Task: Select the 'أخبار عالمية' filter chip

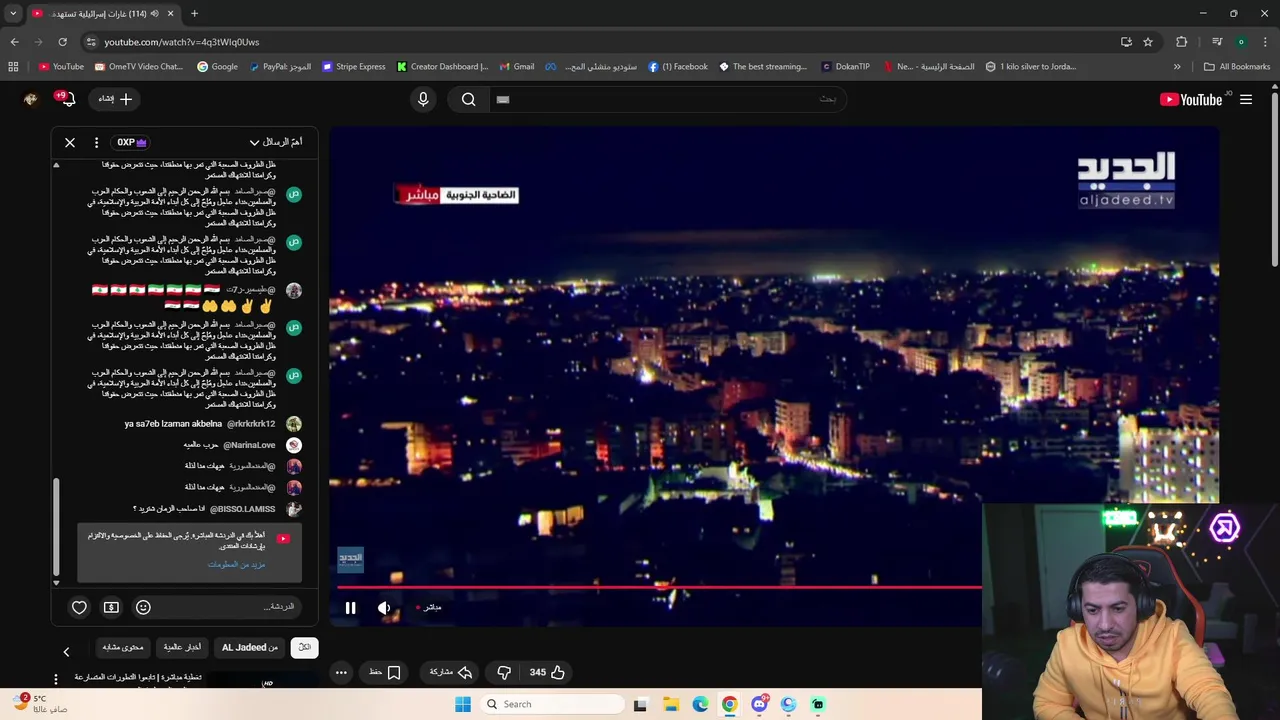Action: (x=182, y=647)
